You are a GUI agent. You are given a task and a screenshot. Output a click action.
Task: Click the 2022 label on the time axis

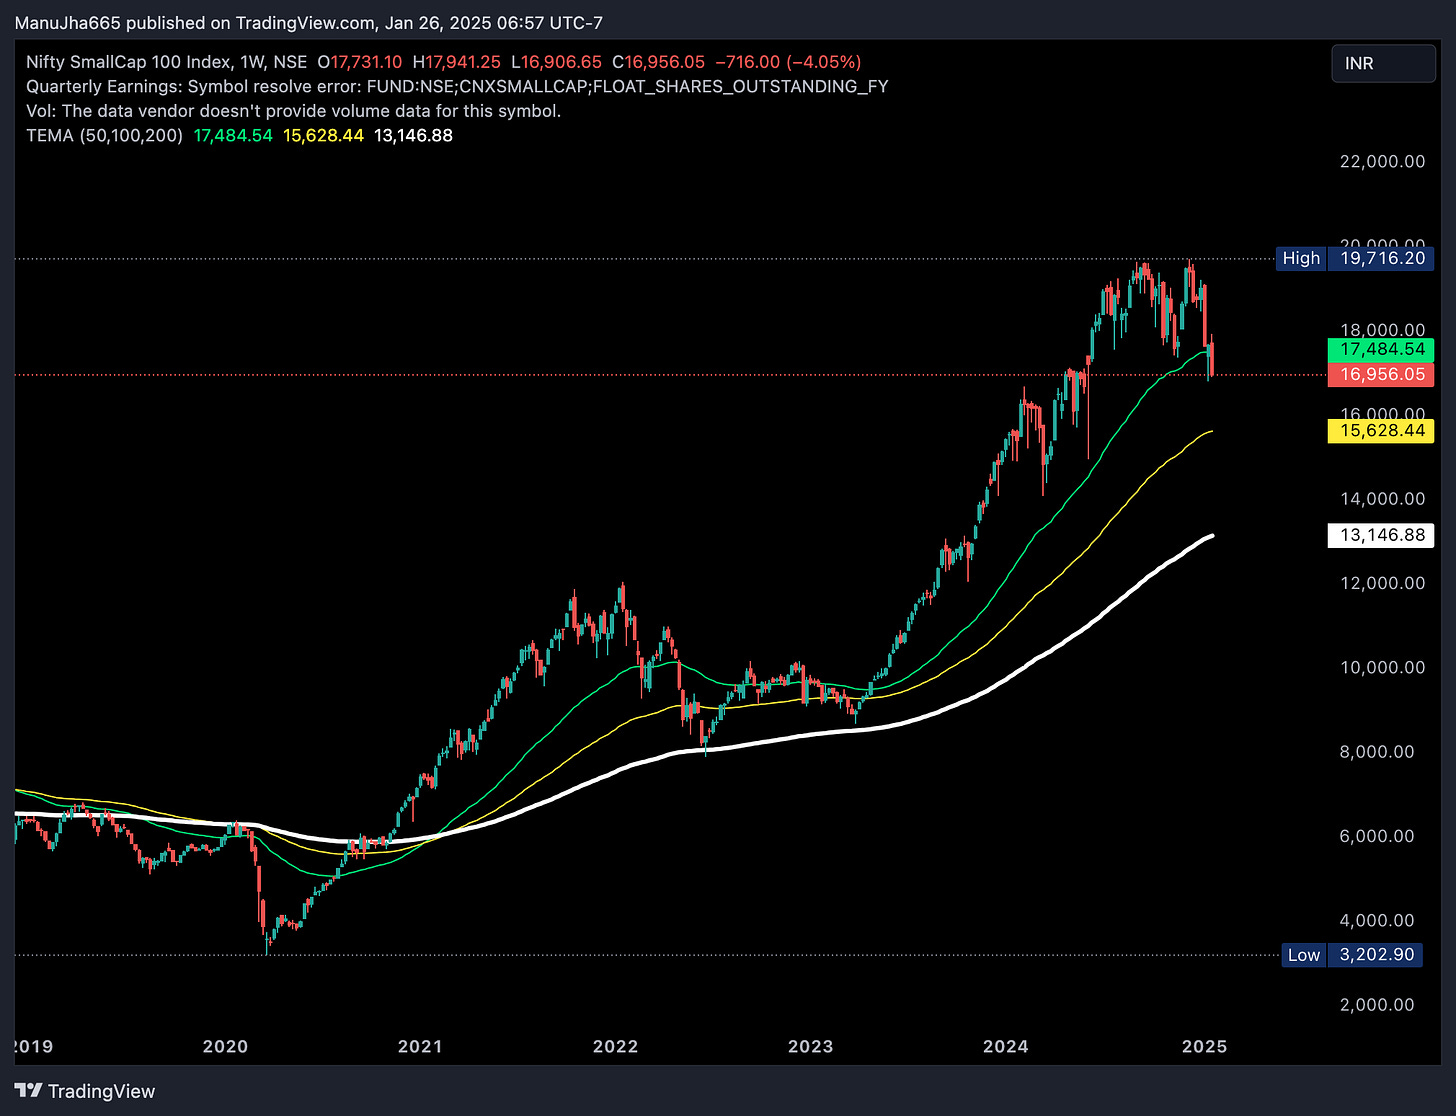click(615, 1047)
